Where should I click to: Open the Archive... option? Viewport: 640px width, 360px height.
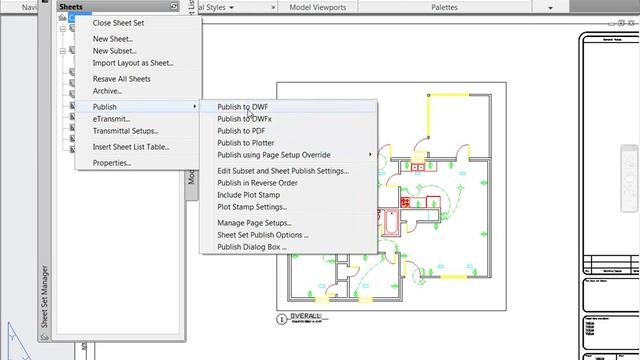click(x=107, y=91)
